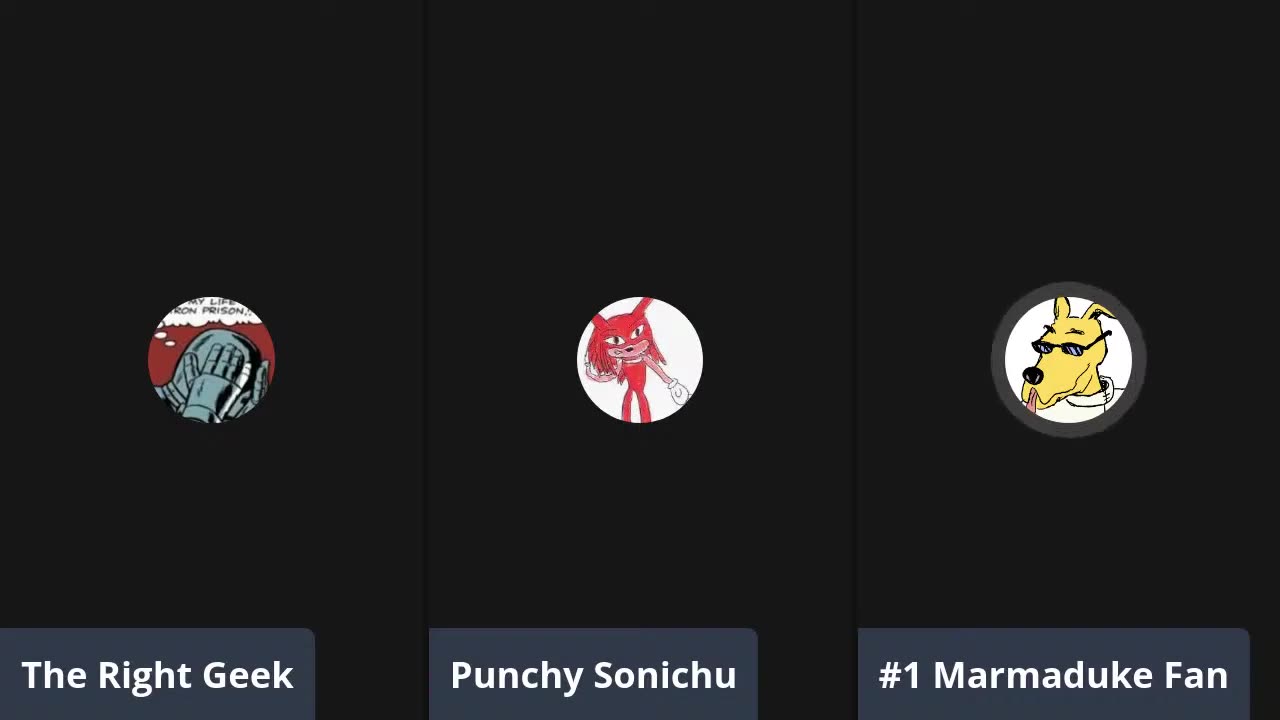Screen dimensions: 1280x720
Task: Click the "#1" text in the right name tag
Action: click(900, 676)
